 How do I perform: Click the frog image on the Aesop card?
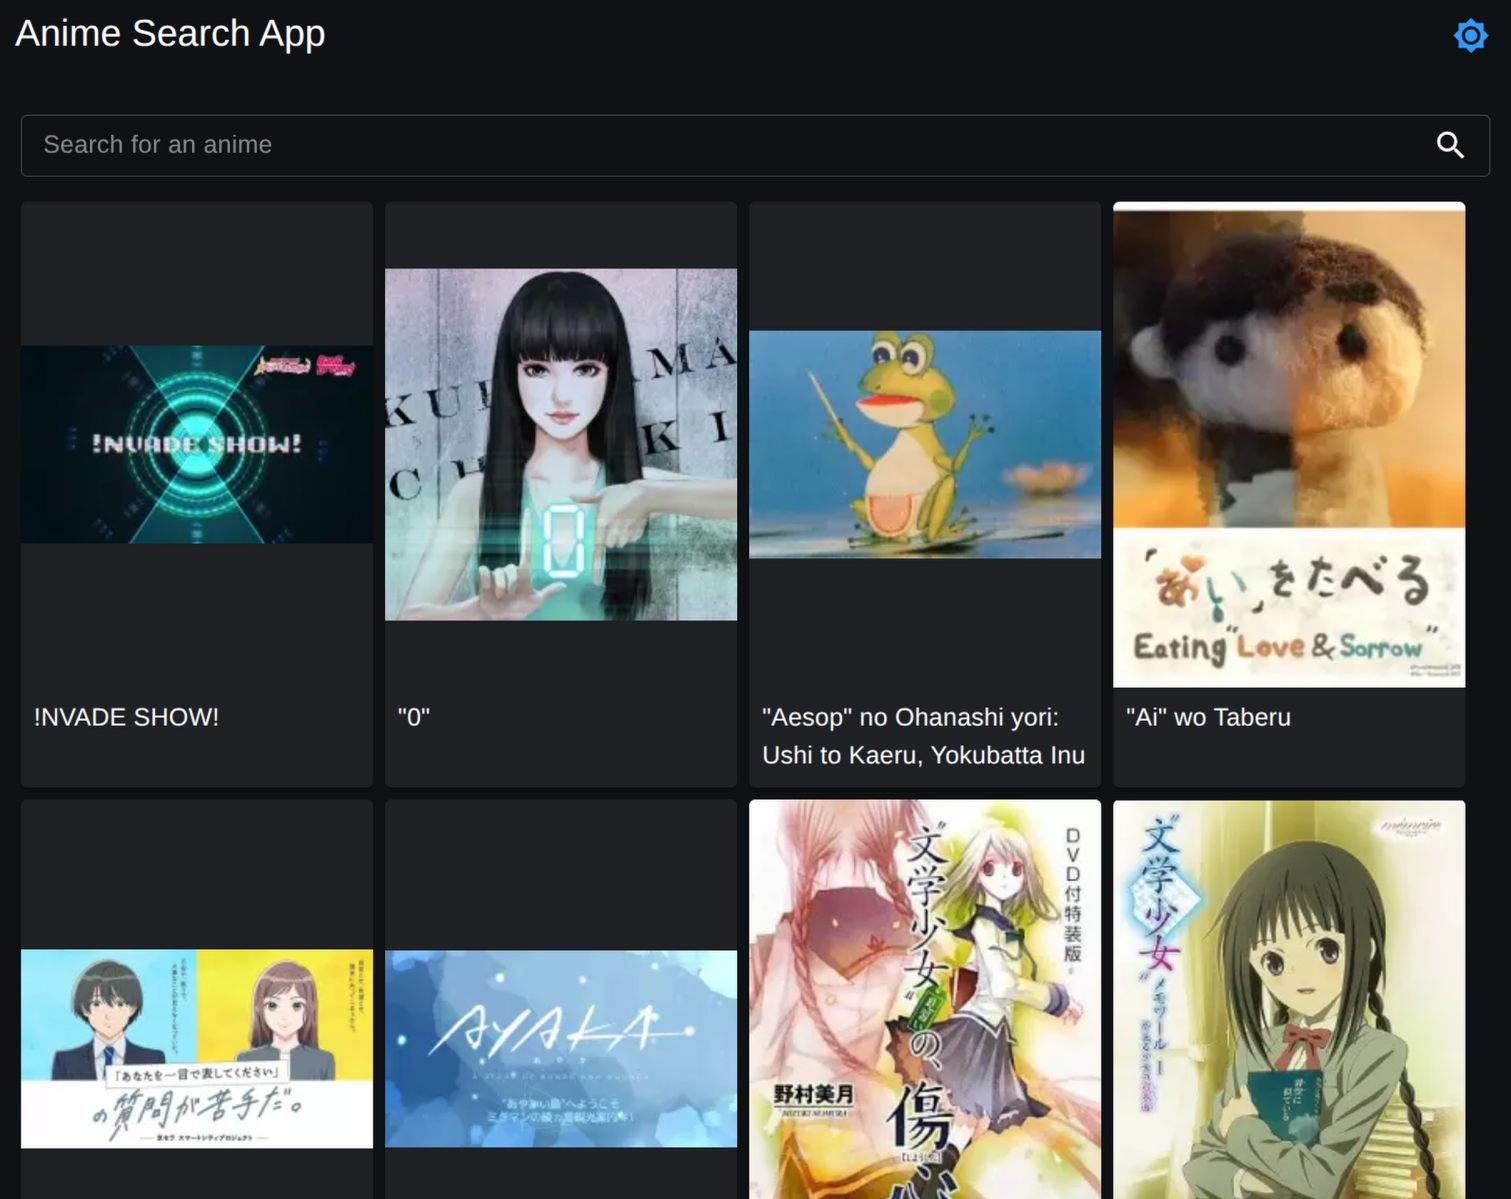(x=924, y=444)
